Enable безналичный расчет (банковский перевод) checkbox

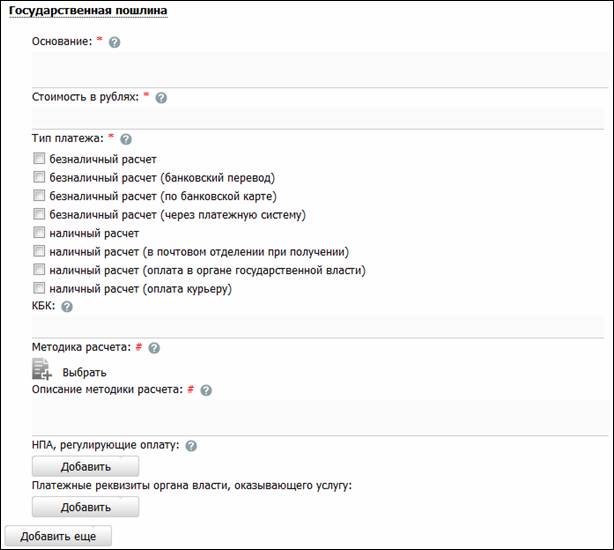39,177
